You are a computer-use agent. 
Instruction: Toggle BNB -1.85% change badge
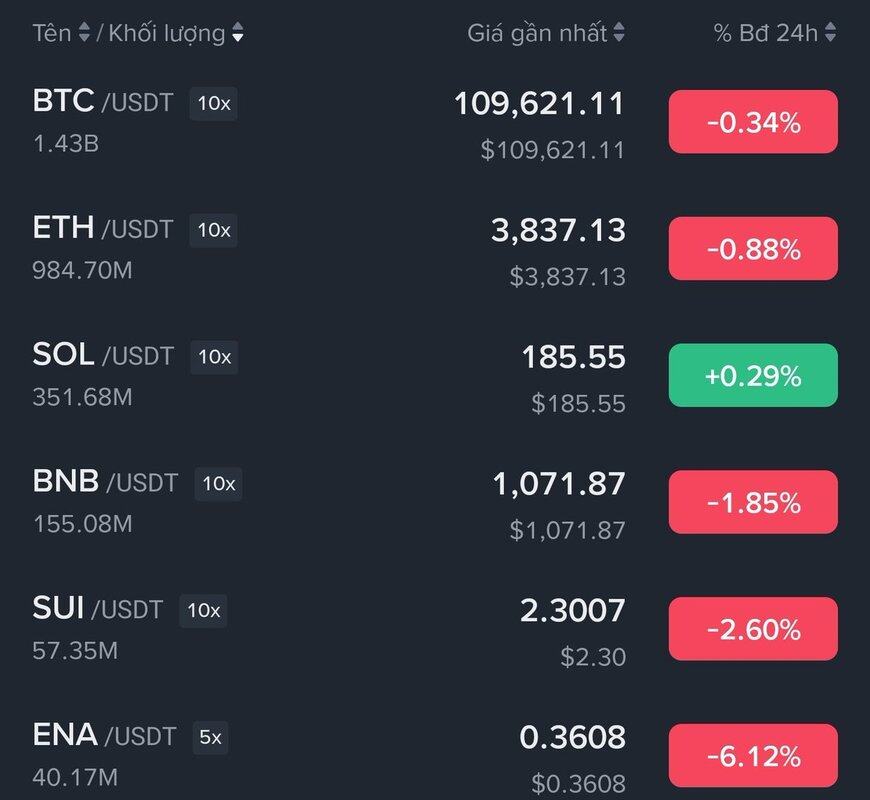(753, 502)
